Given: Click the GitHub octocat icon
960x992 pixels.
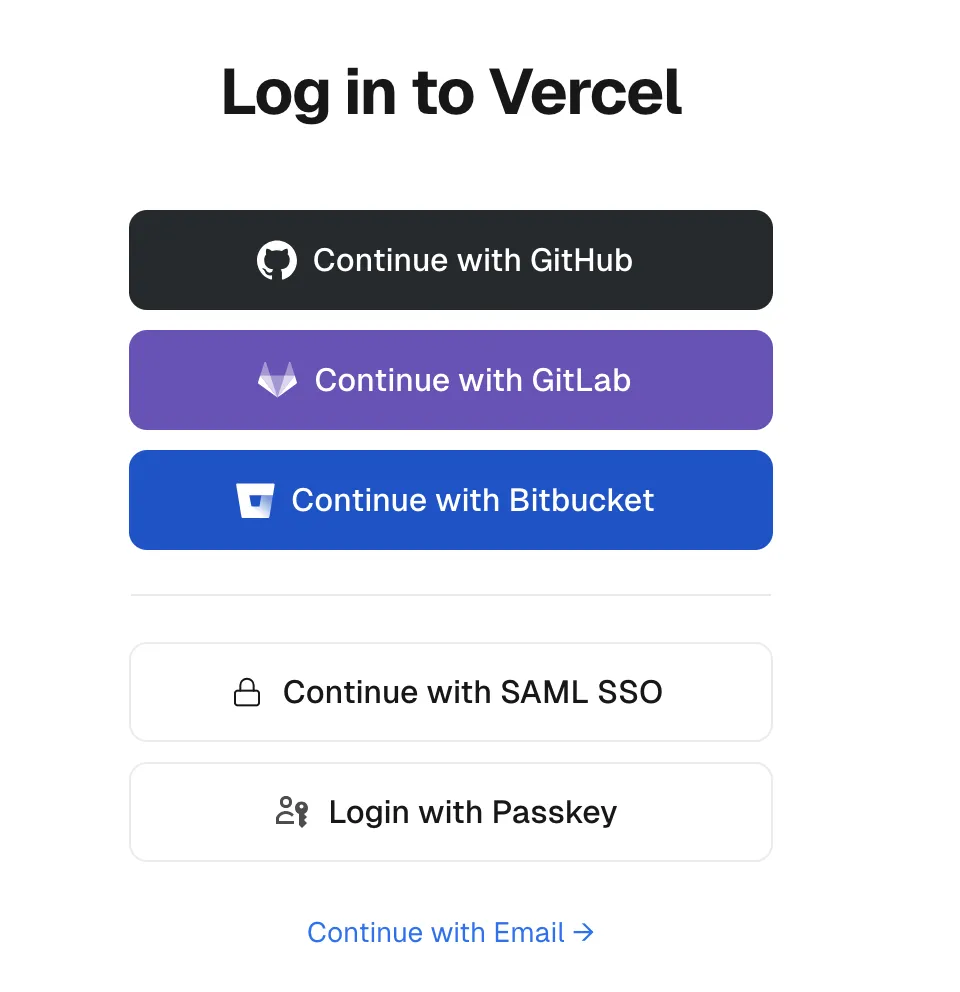Looking at the screenshot, I should click(x=277, y=261).
